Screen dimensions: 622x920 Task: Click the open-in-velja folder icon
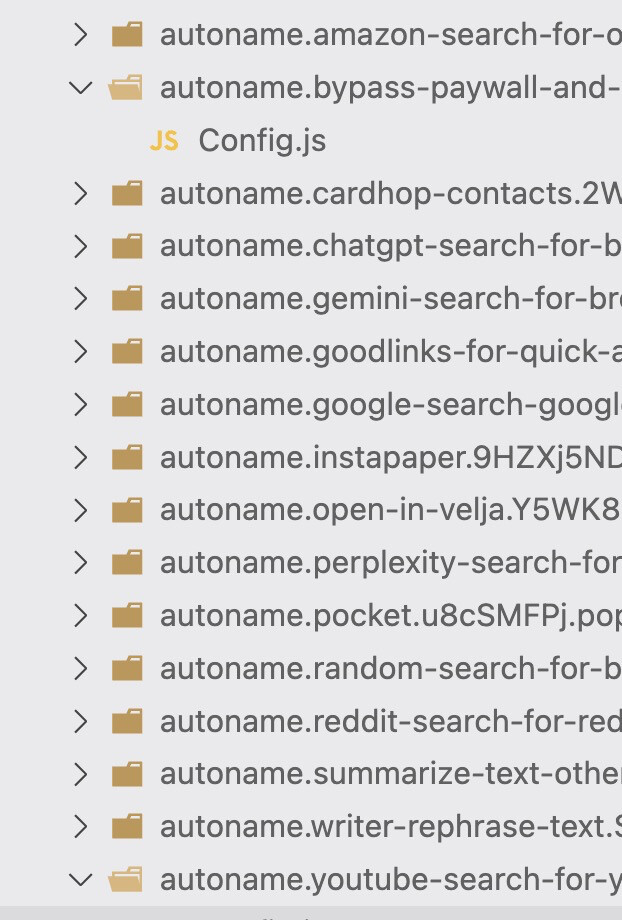click(x=127, y=509)
